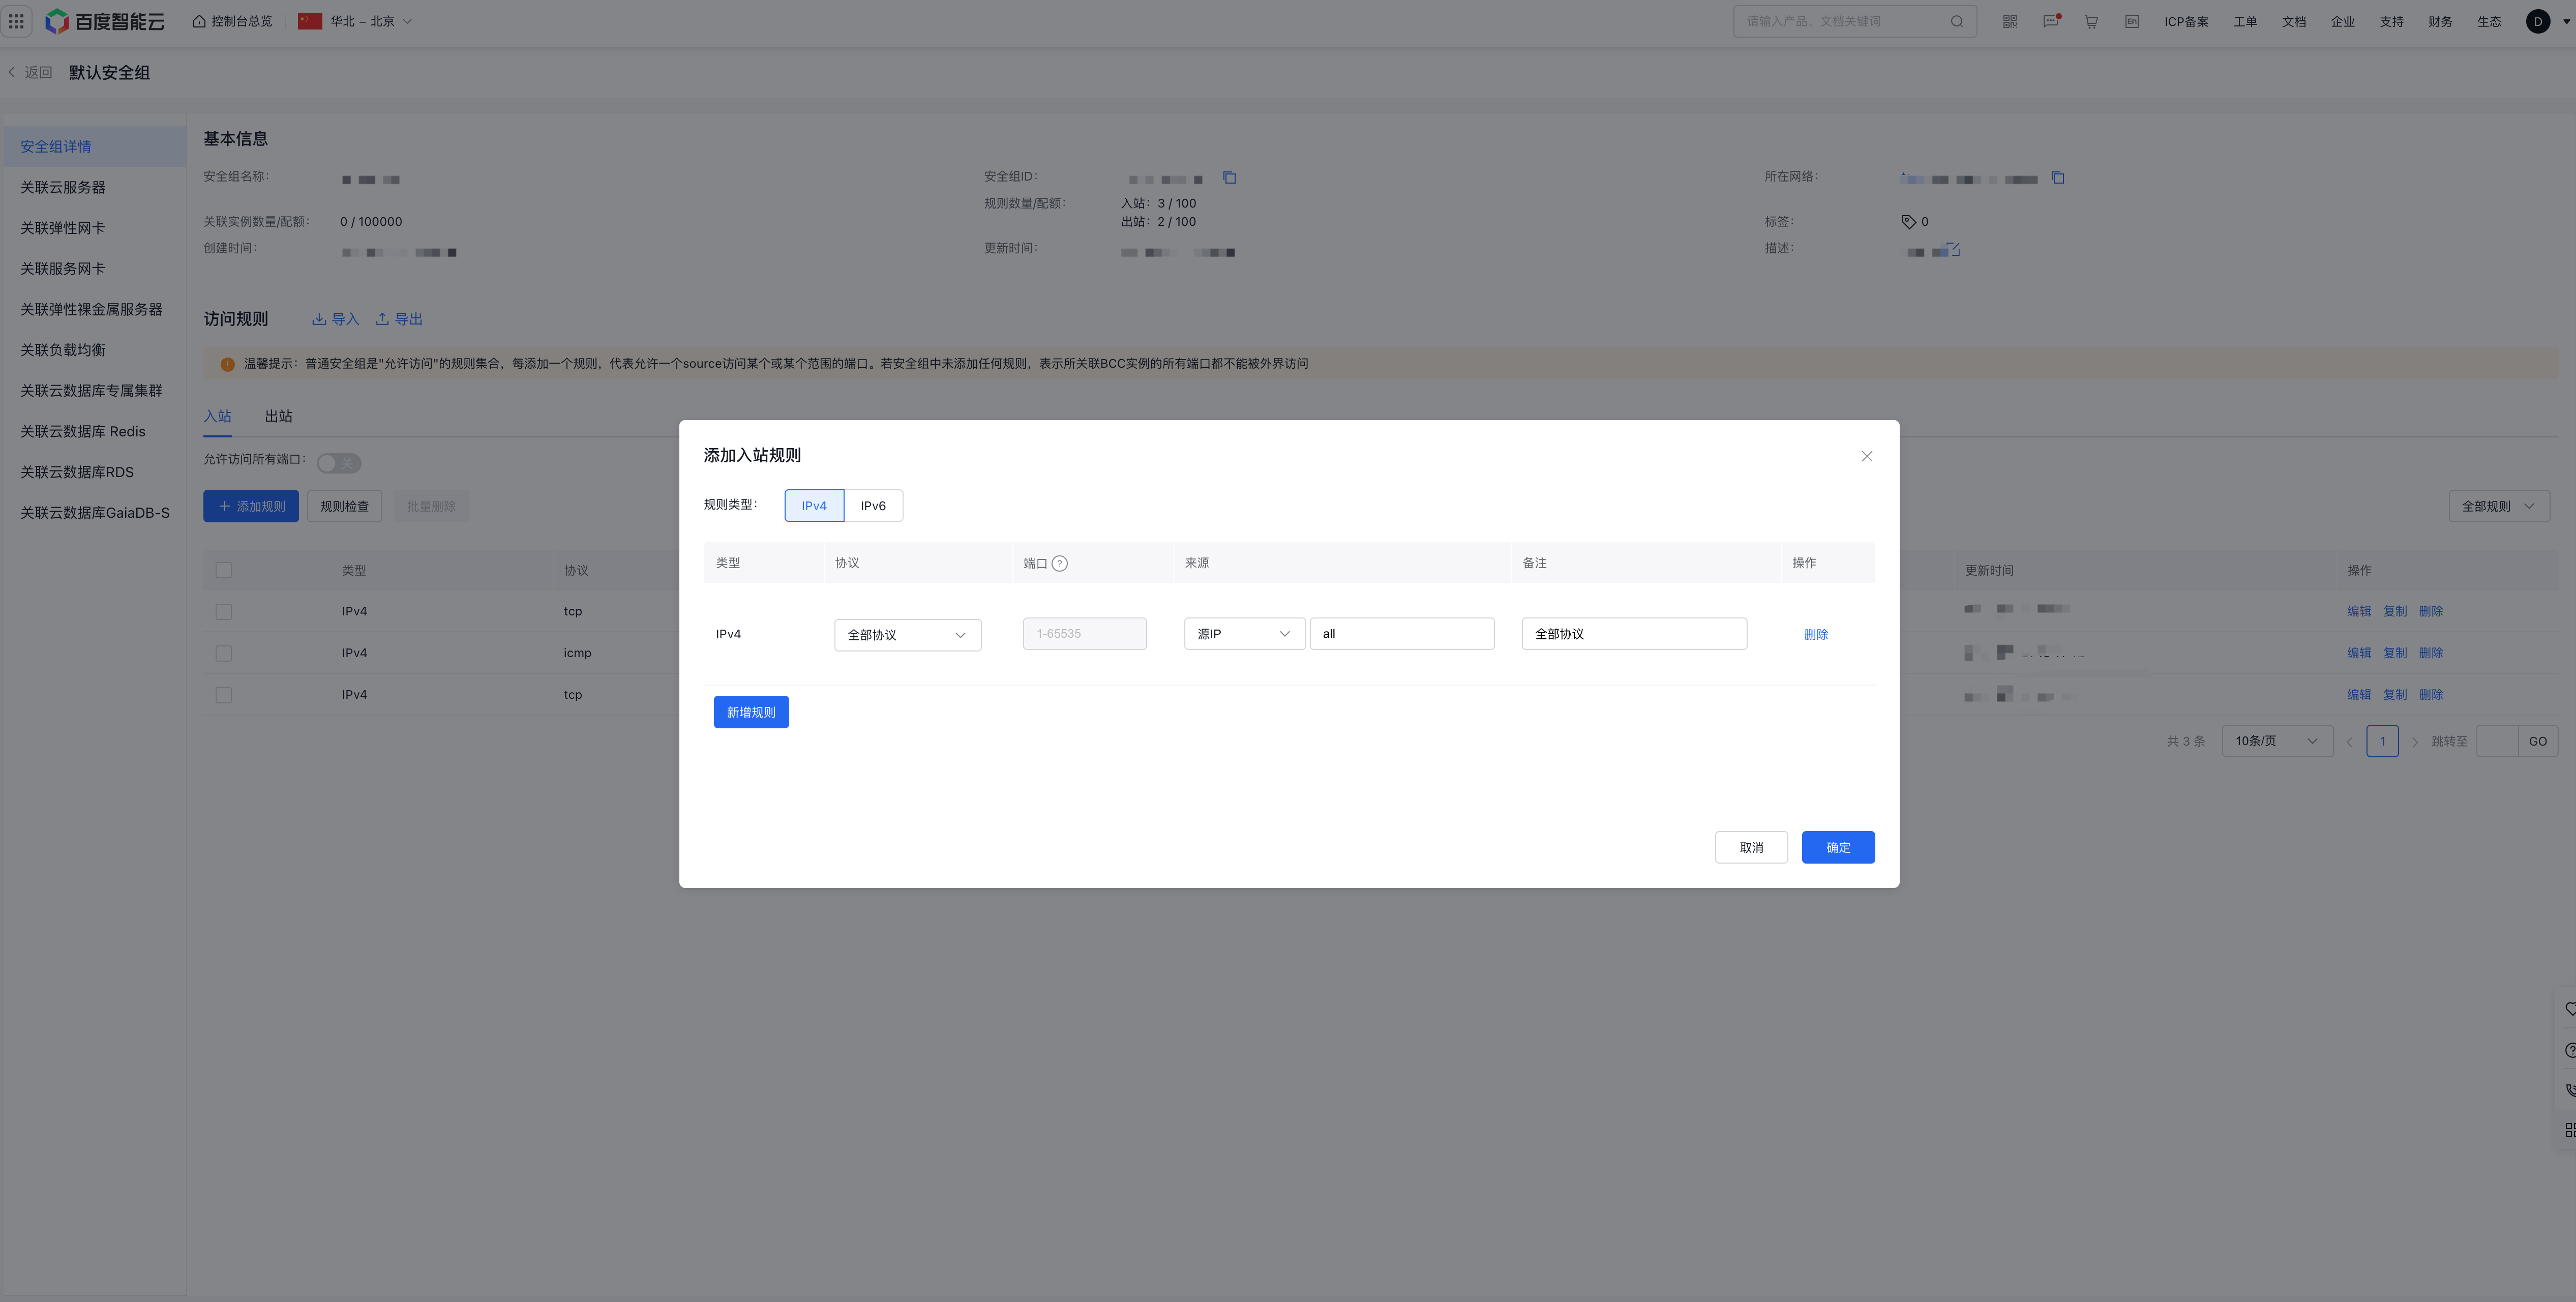This screenshot has height=1302, width=2576.
Task: Click the source IP input field
Action: 1401,634
